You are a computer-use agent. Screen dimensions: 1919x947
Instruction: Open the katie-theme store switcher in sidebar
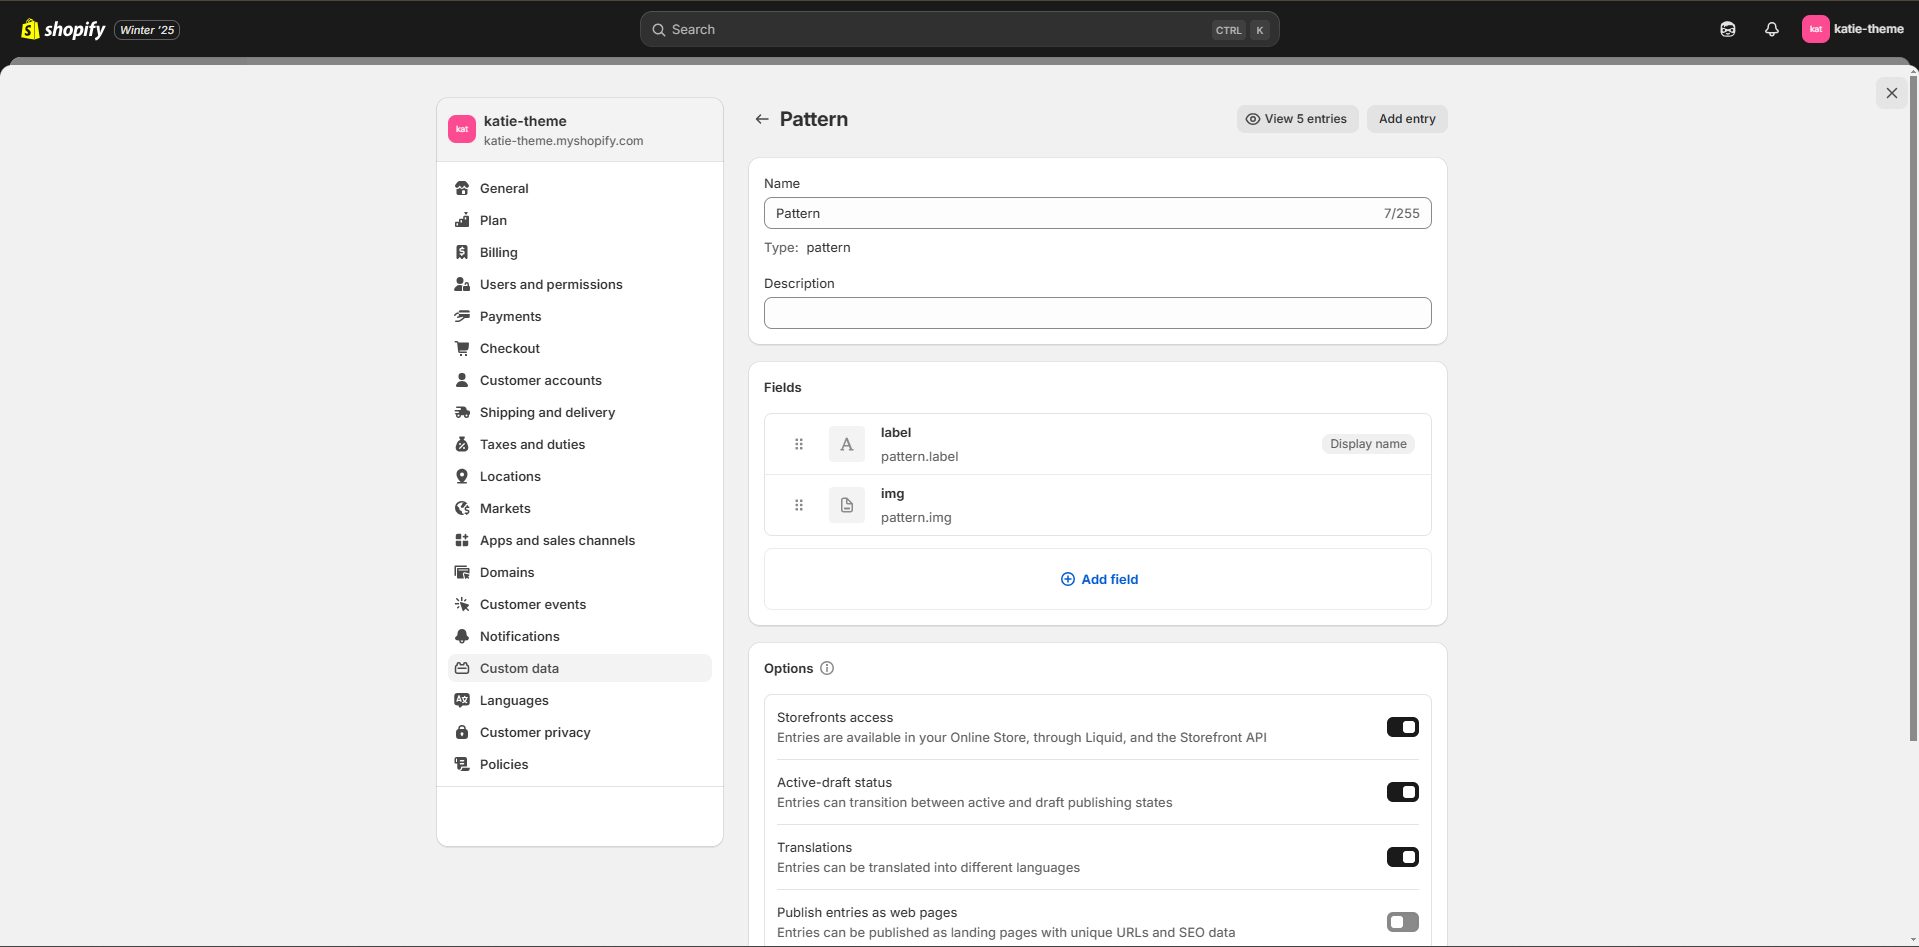point(579,130)
